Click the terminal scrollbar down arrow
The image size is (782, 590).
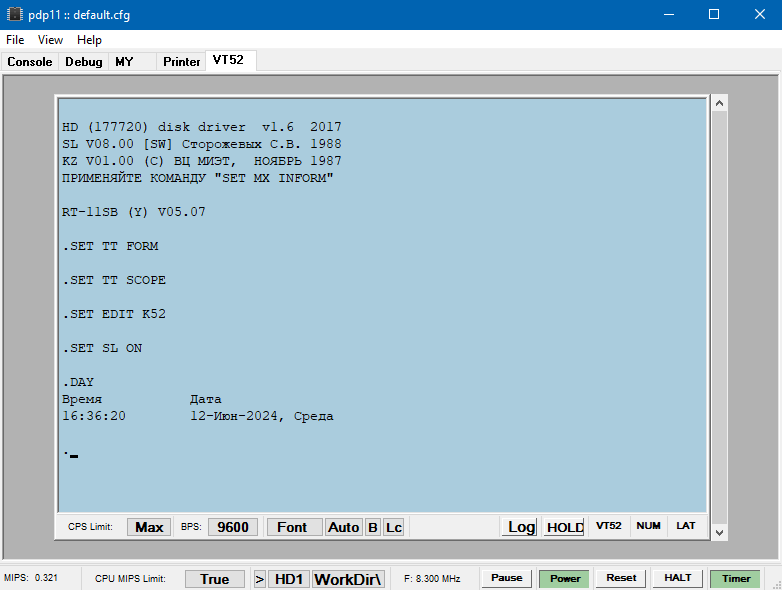[719, 532]
